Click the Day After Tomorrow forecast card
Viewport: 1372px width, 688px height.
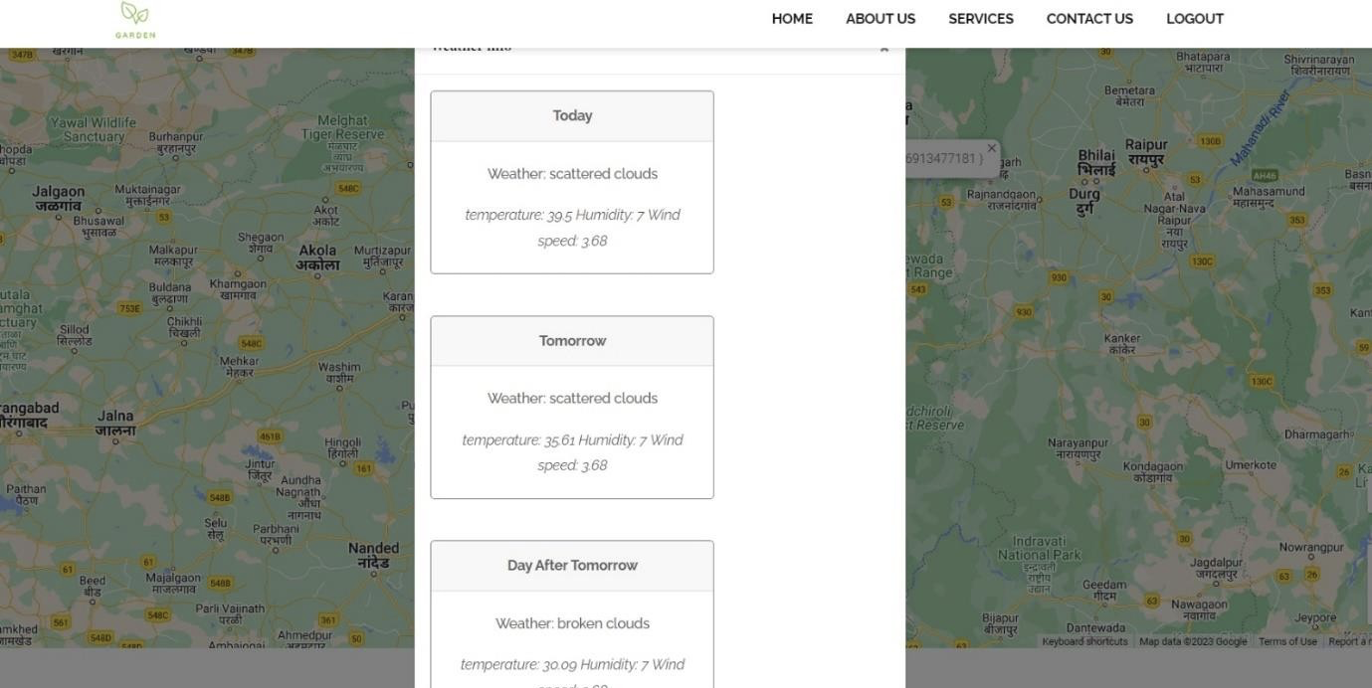(572, 614)
